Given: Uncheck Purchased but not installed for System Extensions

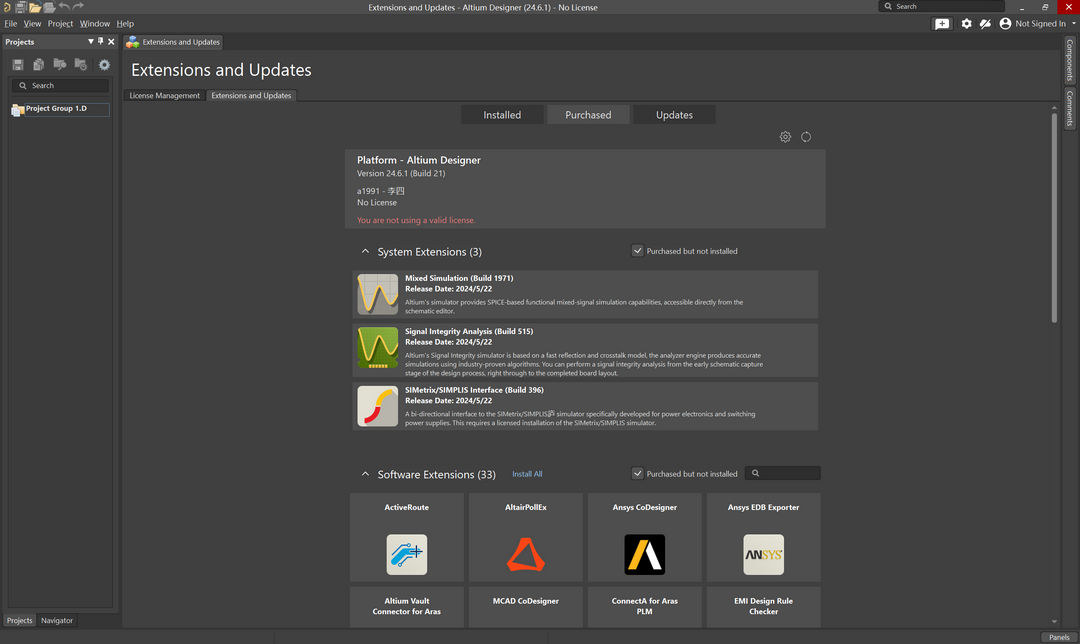Looking at the screenshot, I should pyautogui.click(x=637, y=250).
